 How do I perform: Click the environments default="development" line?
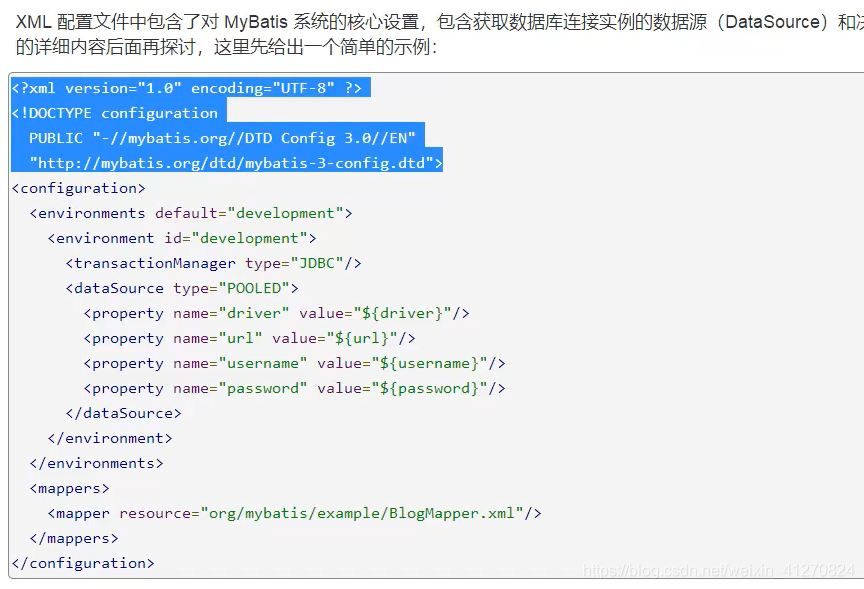[x=191, y=213]
